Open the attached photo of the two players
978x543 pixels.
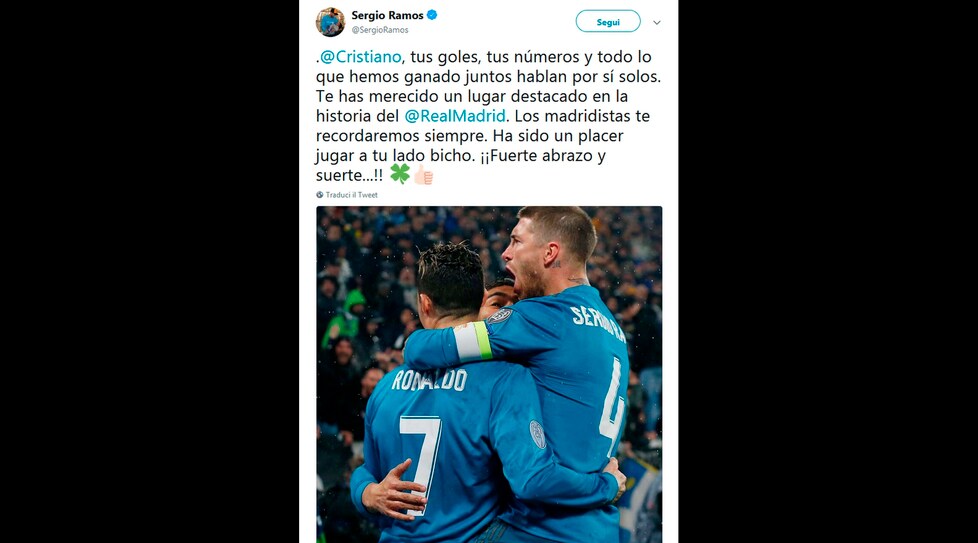tap(489, 374)
